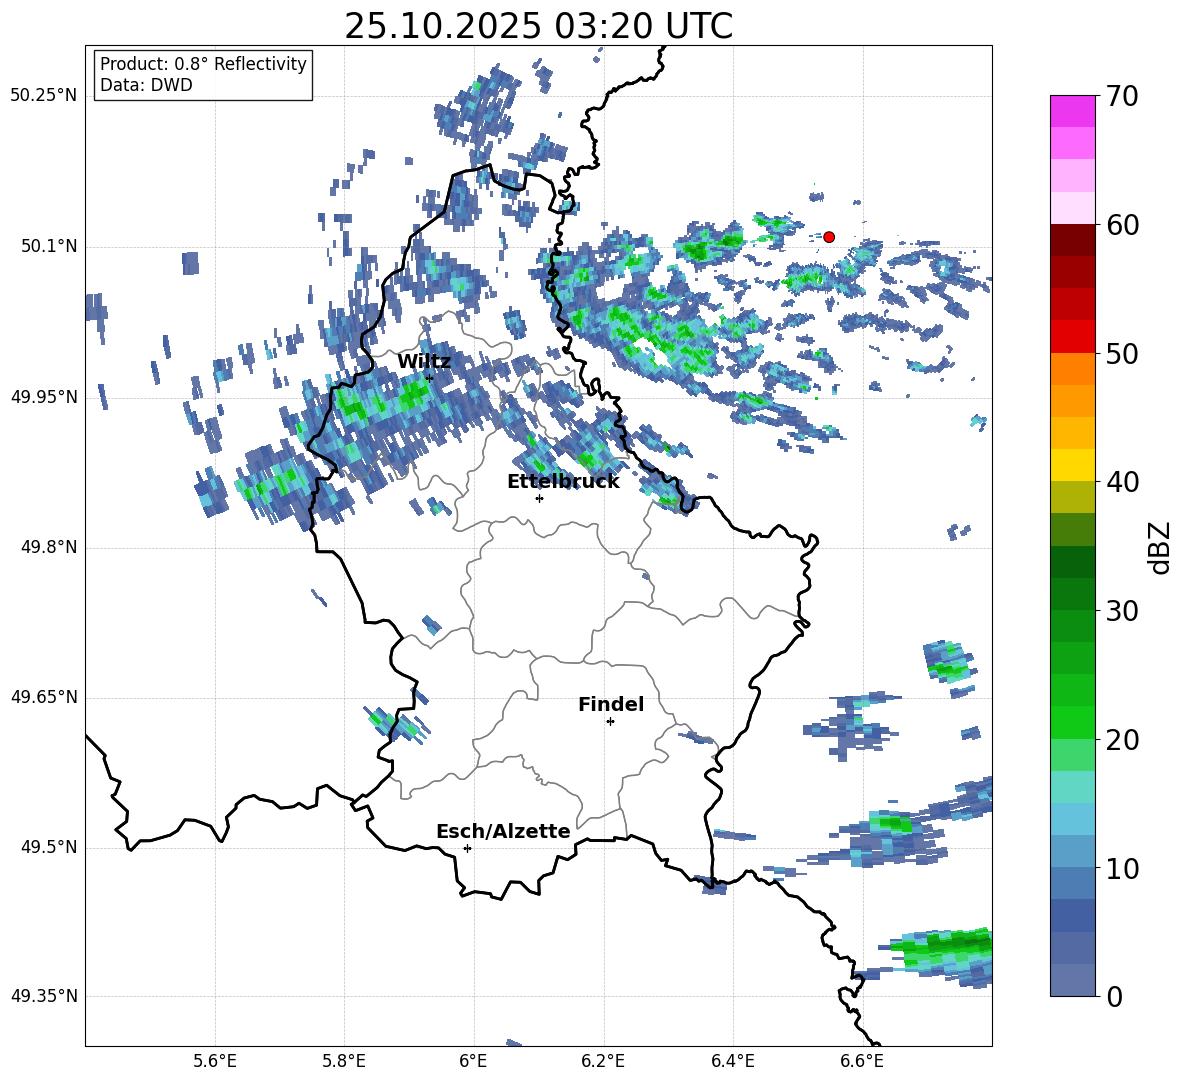1184x1081 pixels.
Task: Click the 49.35°N latitude label
Action: click(44, 996)
